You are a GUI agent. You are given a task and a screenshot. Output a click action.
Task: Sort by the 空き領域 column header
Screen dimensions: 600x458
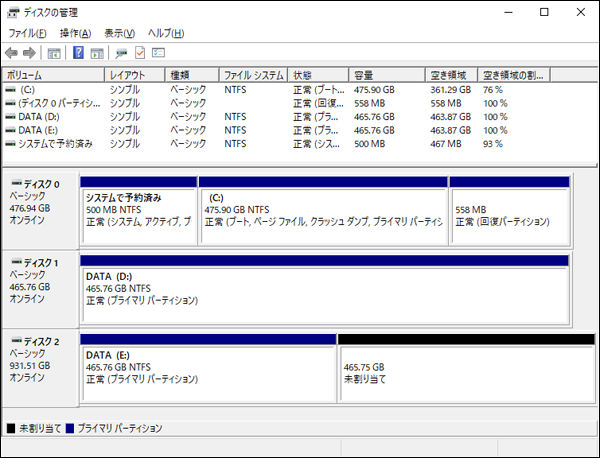click(452, 75)
